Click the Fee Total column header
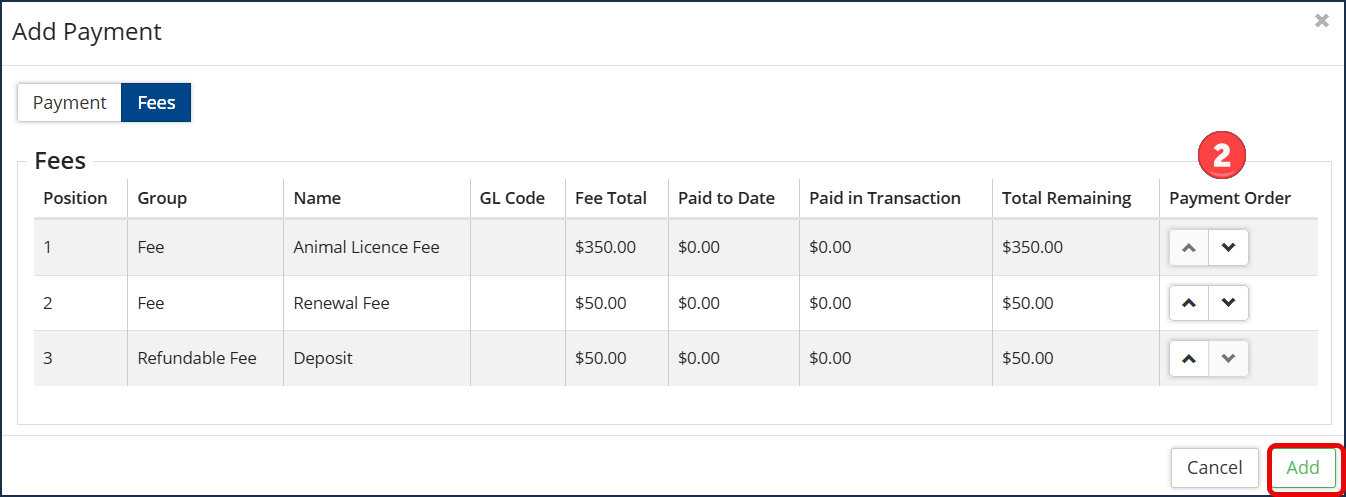The height and width of the screenshot is (497, 1346). (611, 198)
